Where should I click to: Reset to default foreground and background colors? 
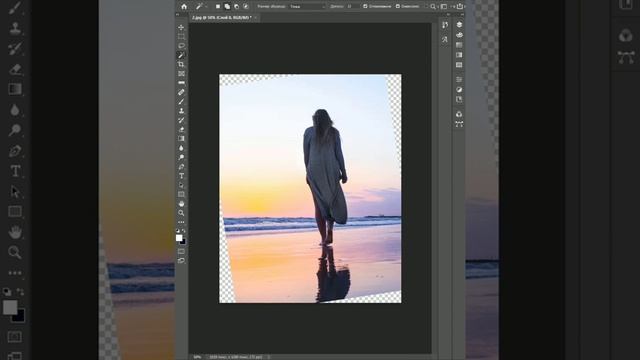pos(178,231)
